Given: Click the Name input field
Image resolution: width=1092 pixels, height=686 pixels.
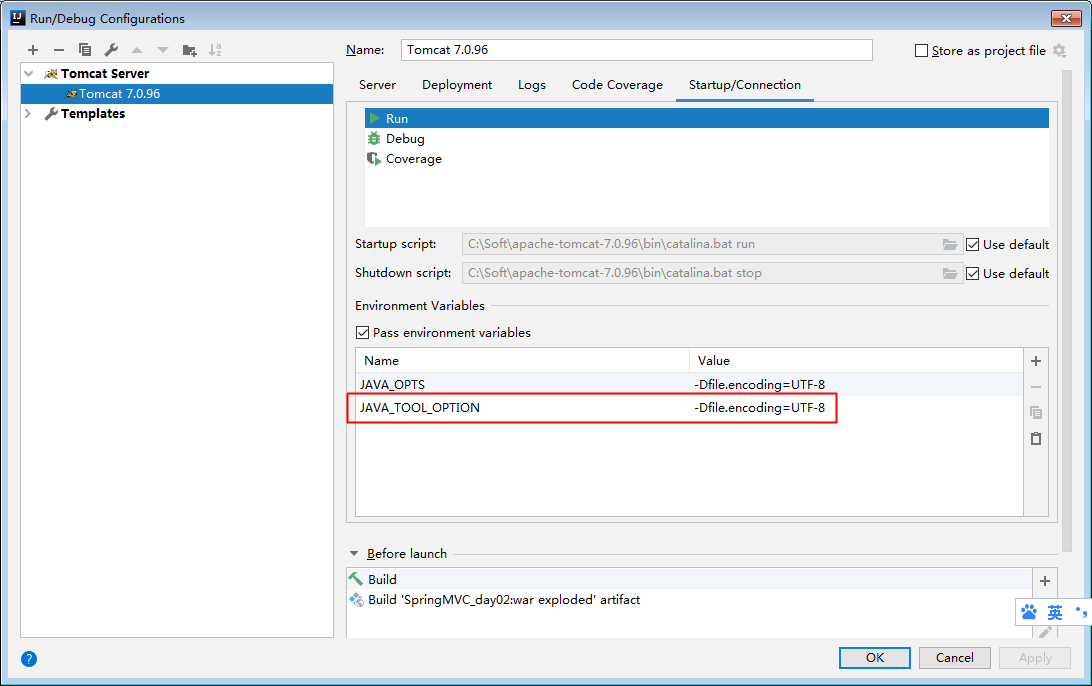Looking at the screenshot, I should coord(637,50).
